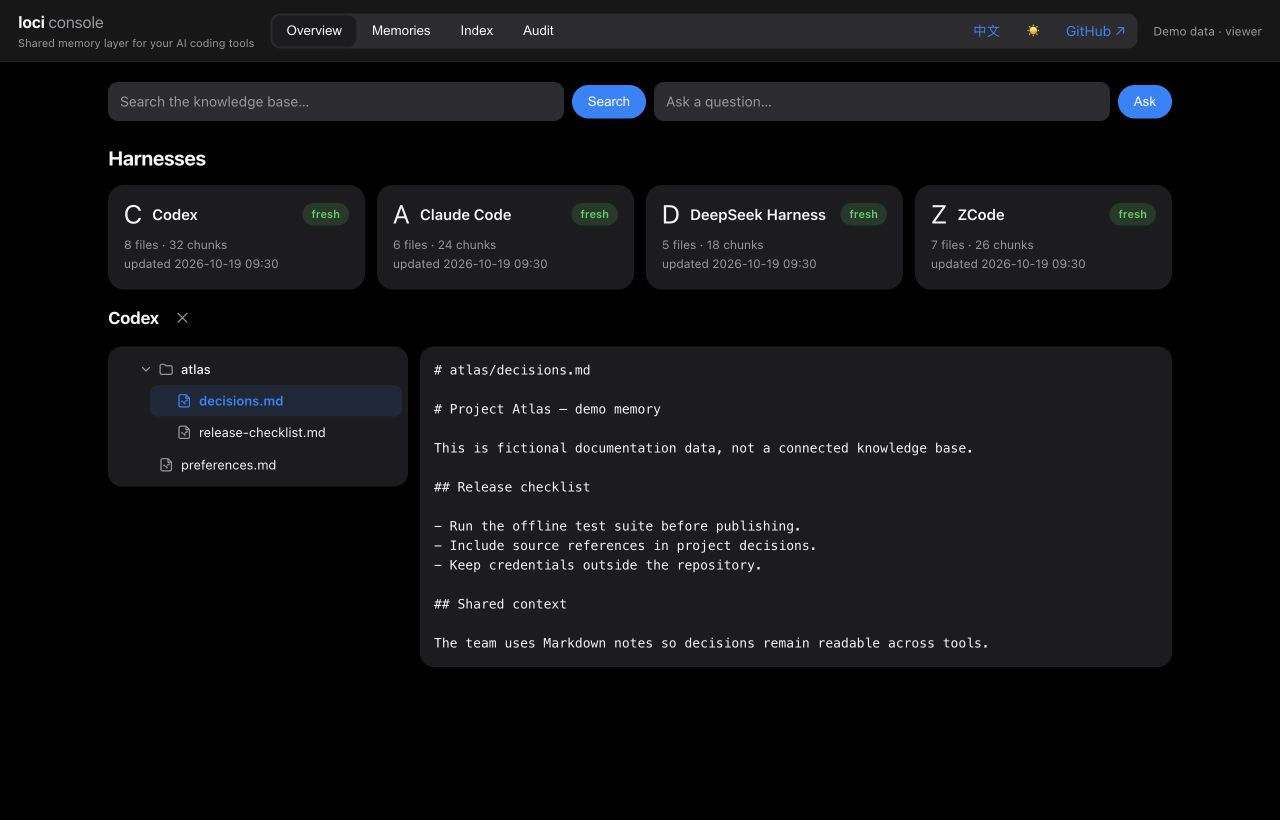Click the preferences.md file icon
The width and height of the screenshot is (1280, 820).
[166, 465]
